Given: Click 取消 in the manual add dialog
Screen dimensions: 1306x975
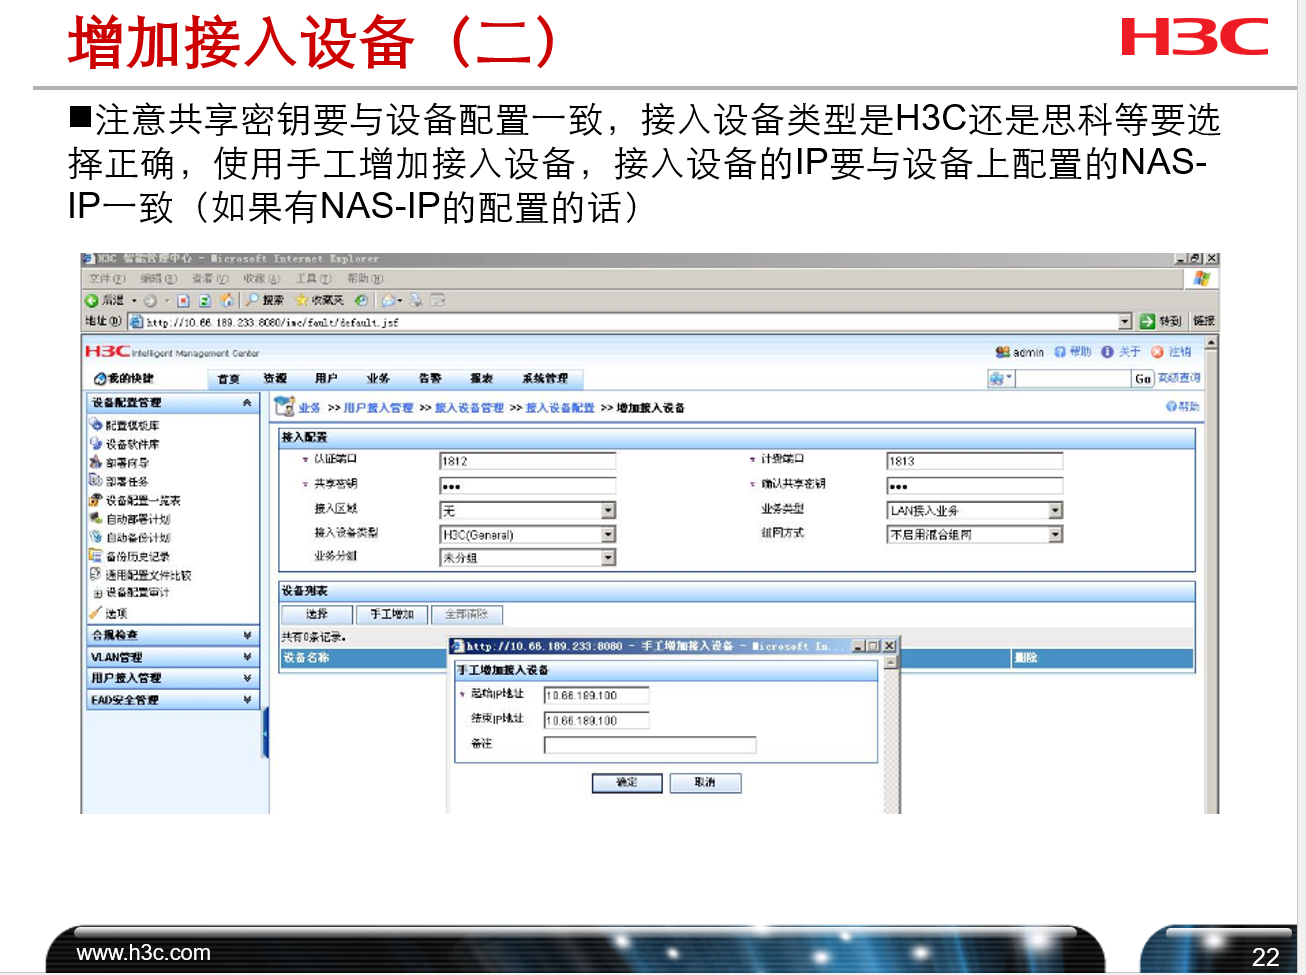Looking at the screenshot, I should tap(705, 783).
